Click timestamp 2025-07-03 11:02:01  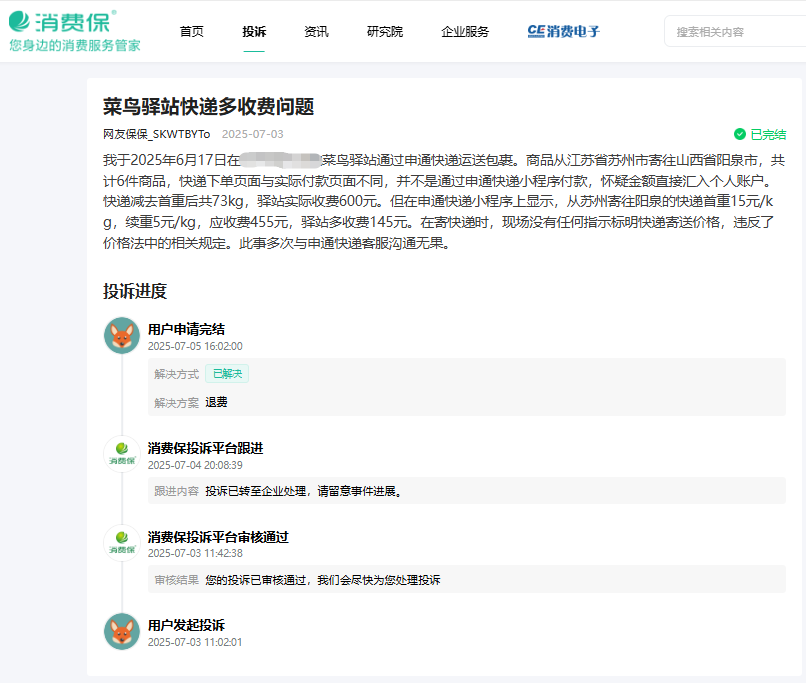click(195, 642)
